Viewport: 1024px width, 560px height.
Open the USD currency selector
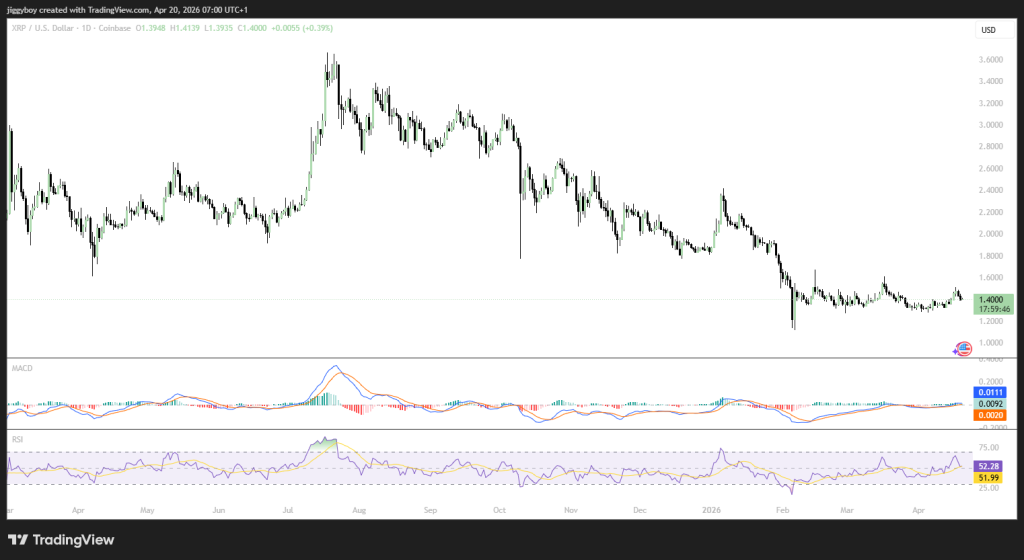coord(987,30)
